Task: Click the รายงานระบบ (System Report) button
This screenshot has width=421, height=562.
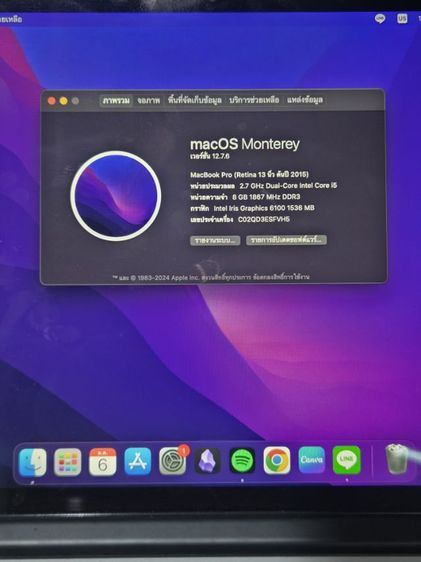Action: point(215,240)
